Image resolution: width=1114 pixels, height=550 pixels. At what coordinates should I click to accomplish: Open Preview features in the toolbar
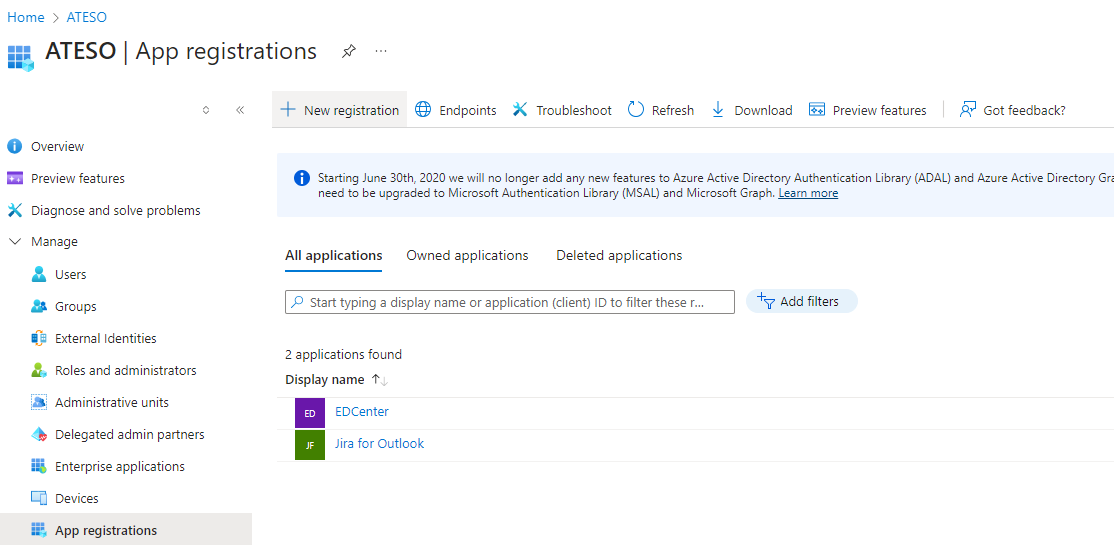pos(867,110)
